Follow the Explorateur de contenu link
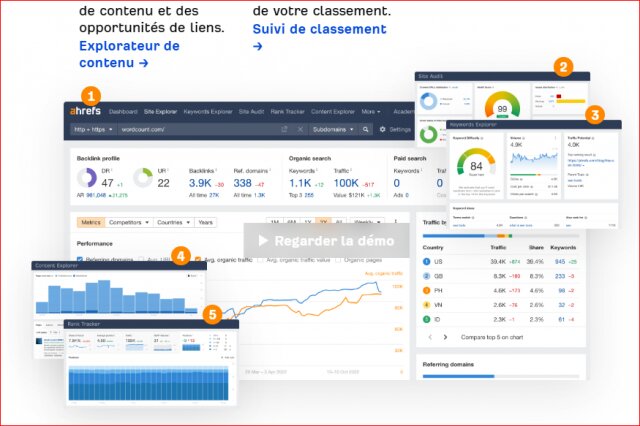The image size is (640, 426). coord(129,54)
